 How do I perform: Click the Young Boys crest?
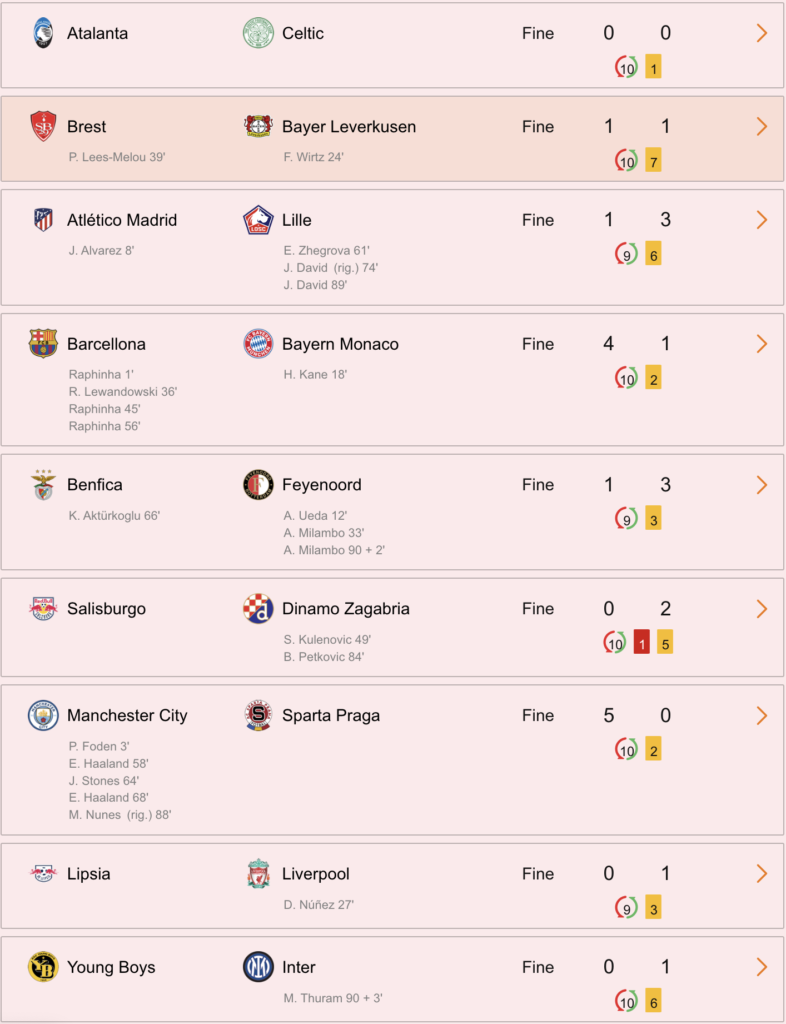[43, 967]
